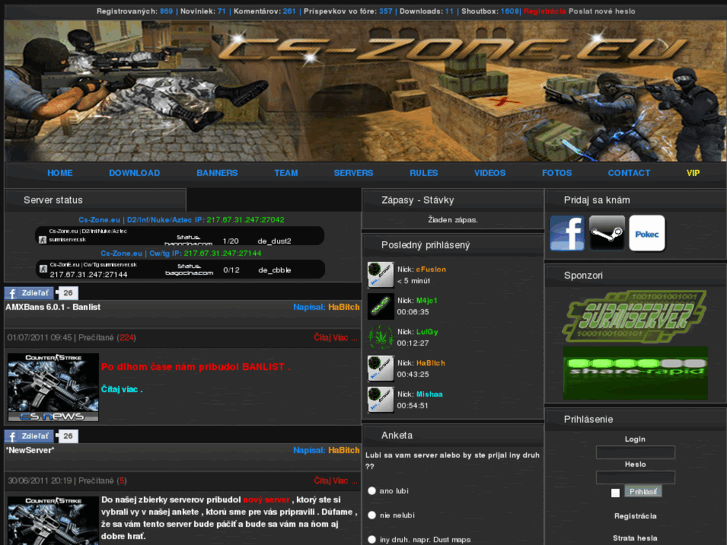
Task: Click the cs-zone.eu header banner
Action: (x=365, y=91)
